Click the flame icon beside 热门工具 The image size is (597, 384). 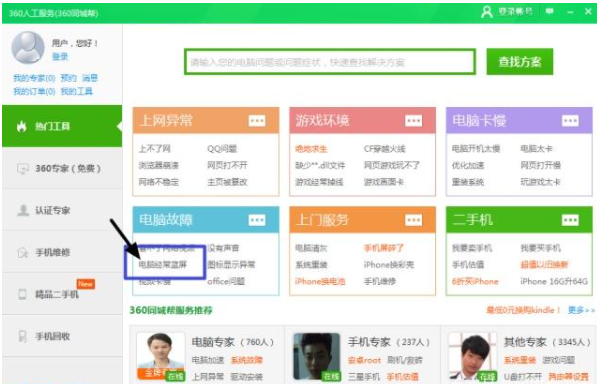pyautogui.click(x=22, y=126)
